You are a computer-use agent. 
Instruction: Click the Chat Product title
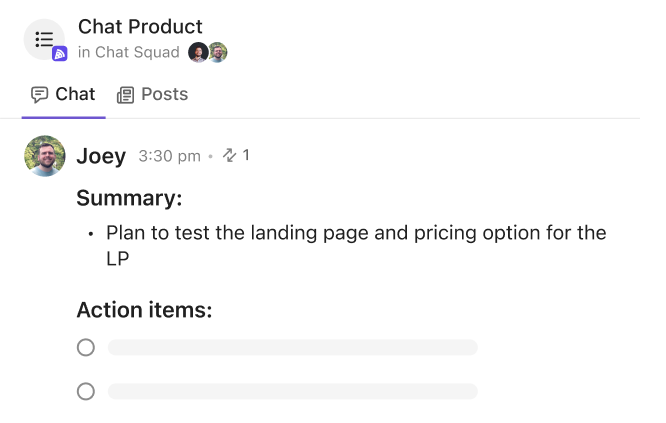(x=140, y=27)
